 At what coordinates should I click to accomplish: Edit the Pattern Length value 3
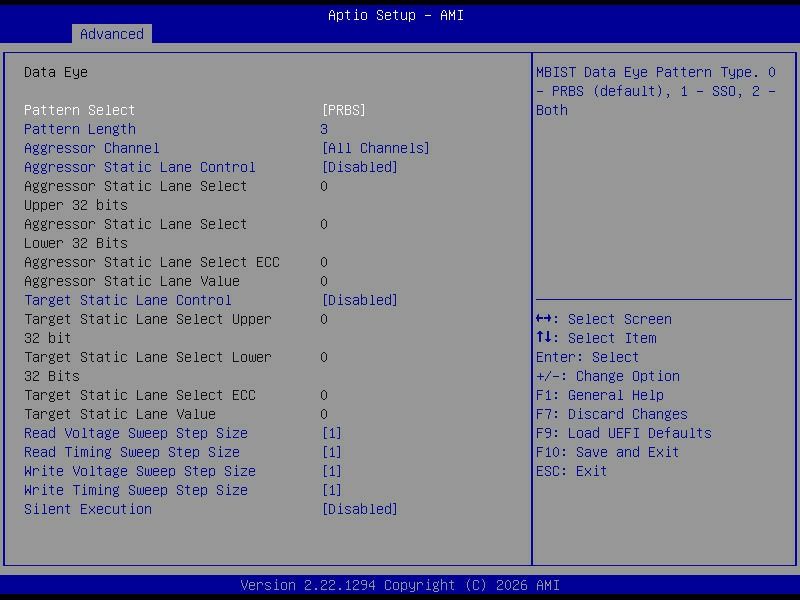click(x=324, y=129)
